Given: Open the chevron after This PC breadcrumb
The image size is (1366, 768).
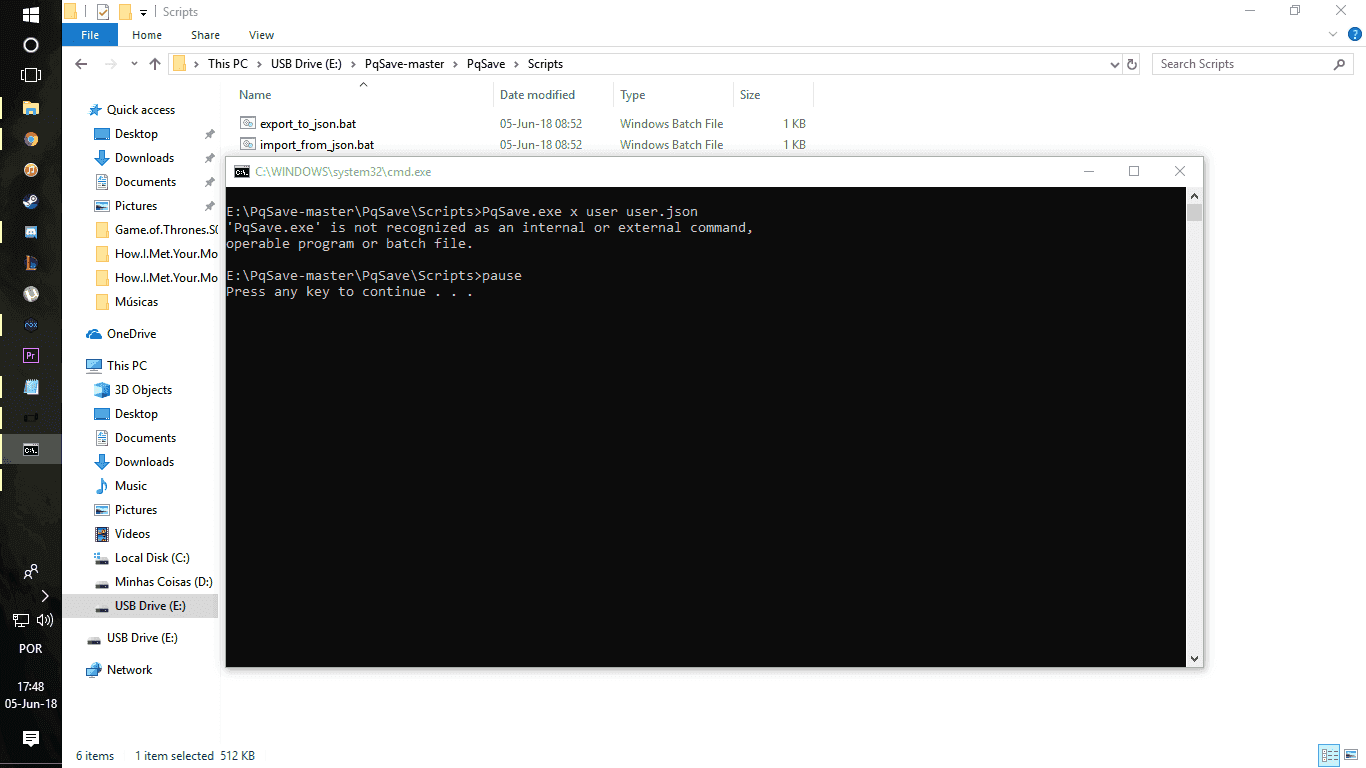Looking at the screenshot, I should pos(260,64).
